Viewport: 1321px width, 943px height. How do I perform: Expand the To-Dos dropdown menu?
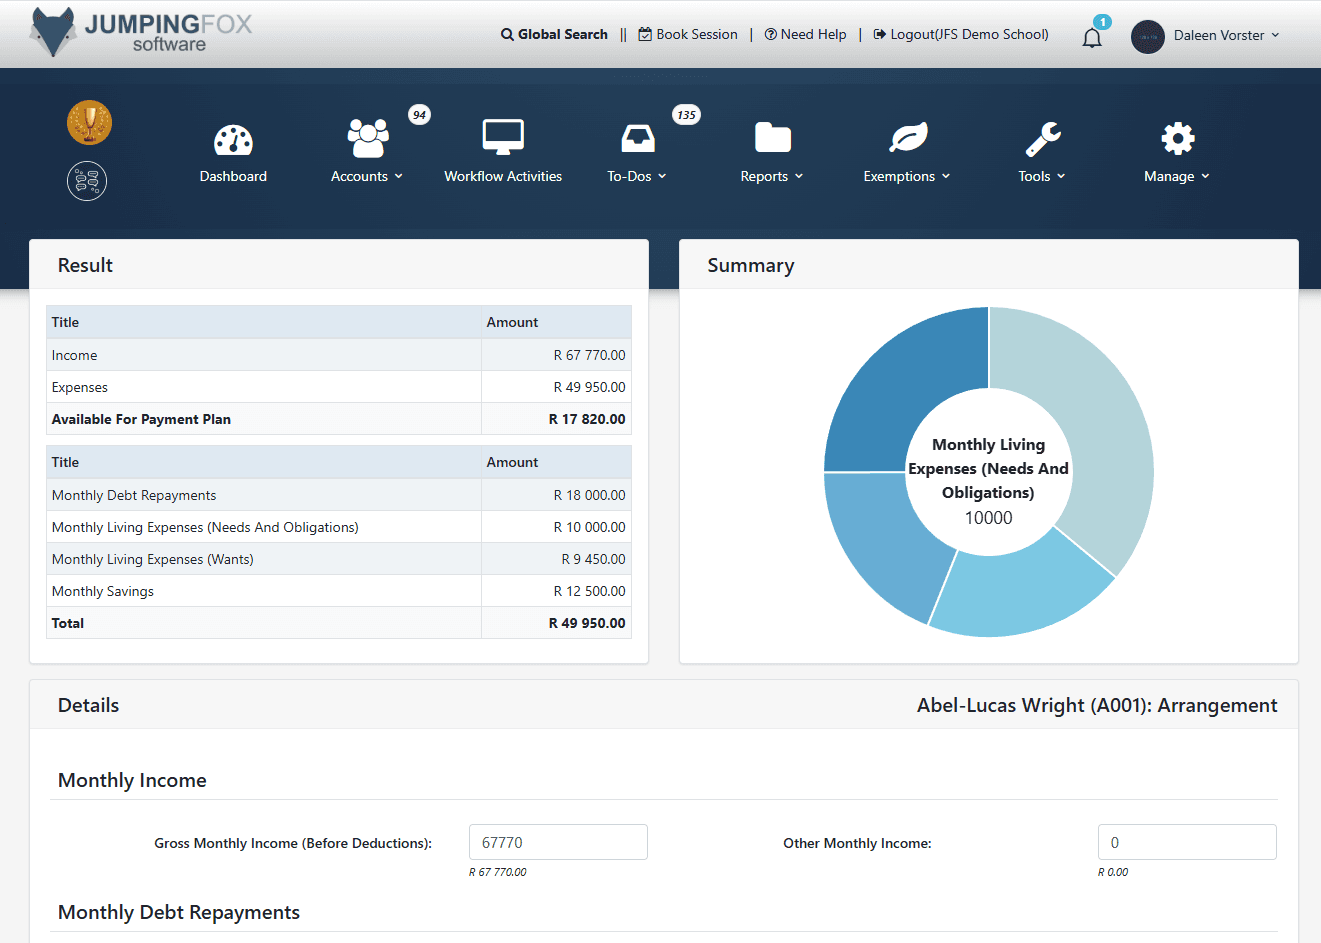637,176
